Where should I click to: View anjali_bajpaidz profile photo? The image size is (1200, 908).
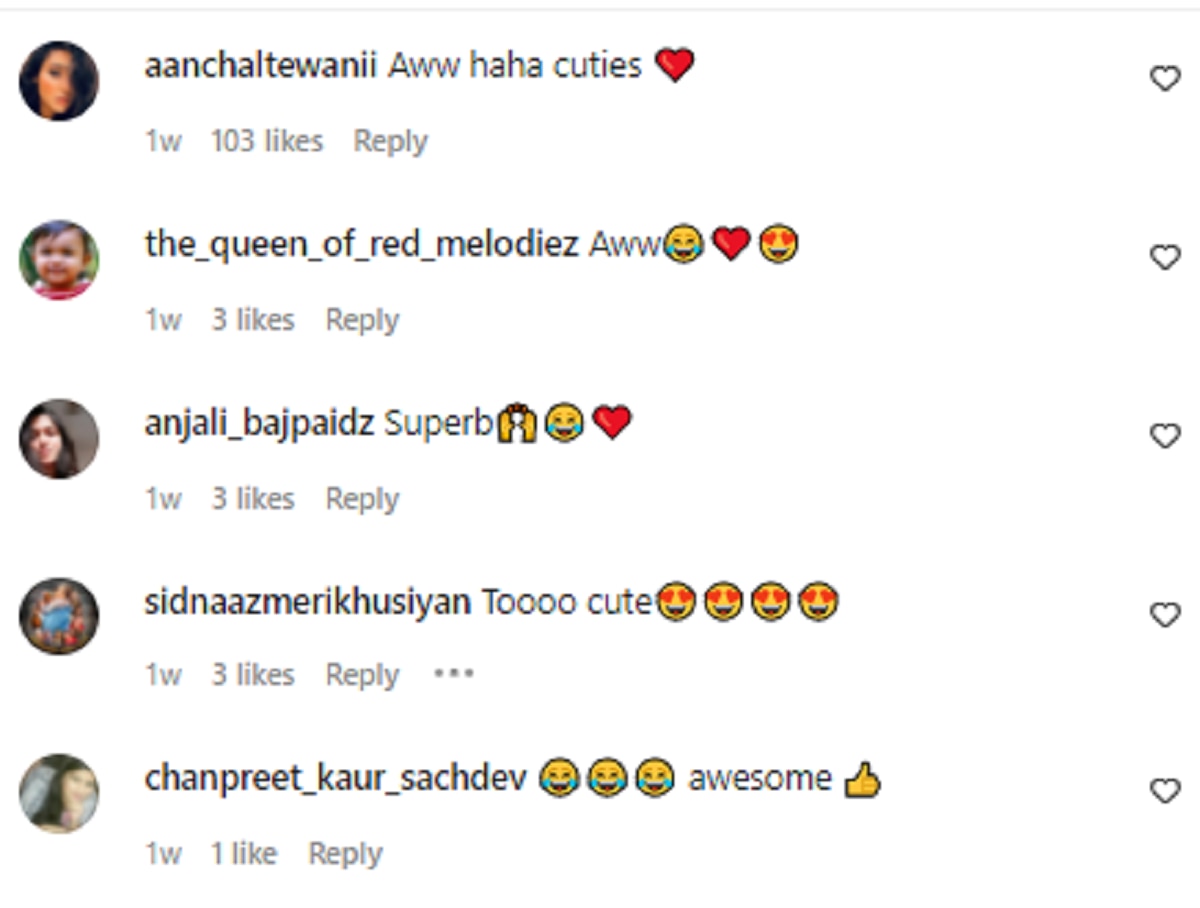tap(59, 438)
